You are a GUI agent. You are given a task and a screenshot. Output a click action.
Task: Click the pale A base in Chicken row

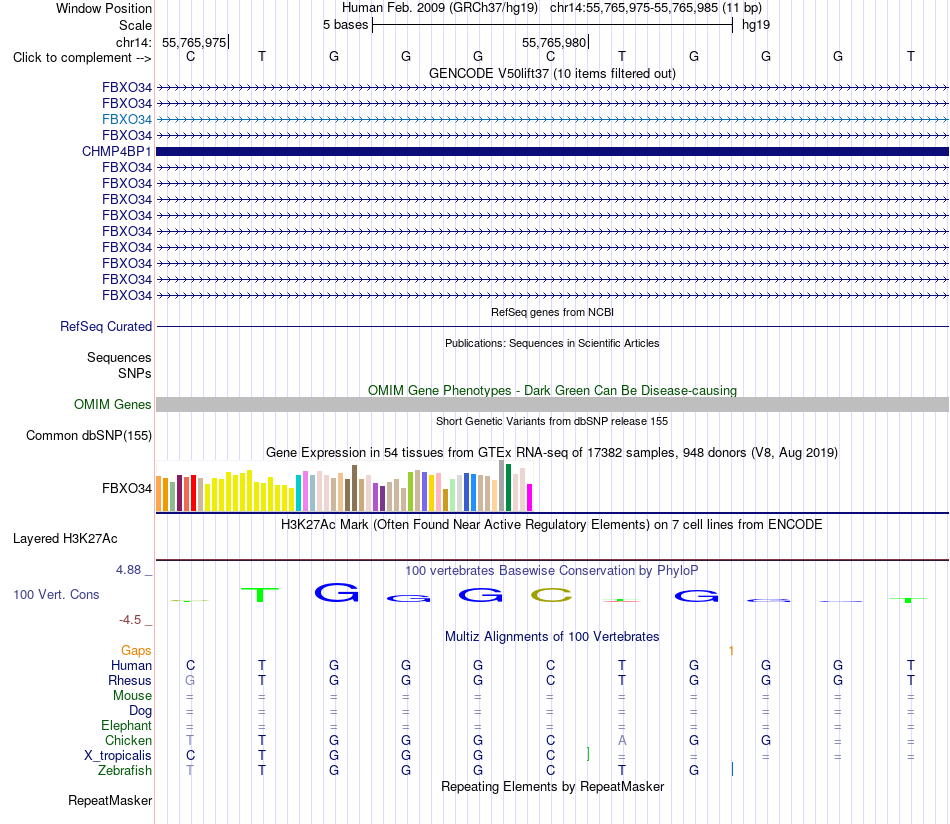click(622, 740)
